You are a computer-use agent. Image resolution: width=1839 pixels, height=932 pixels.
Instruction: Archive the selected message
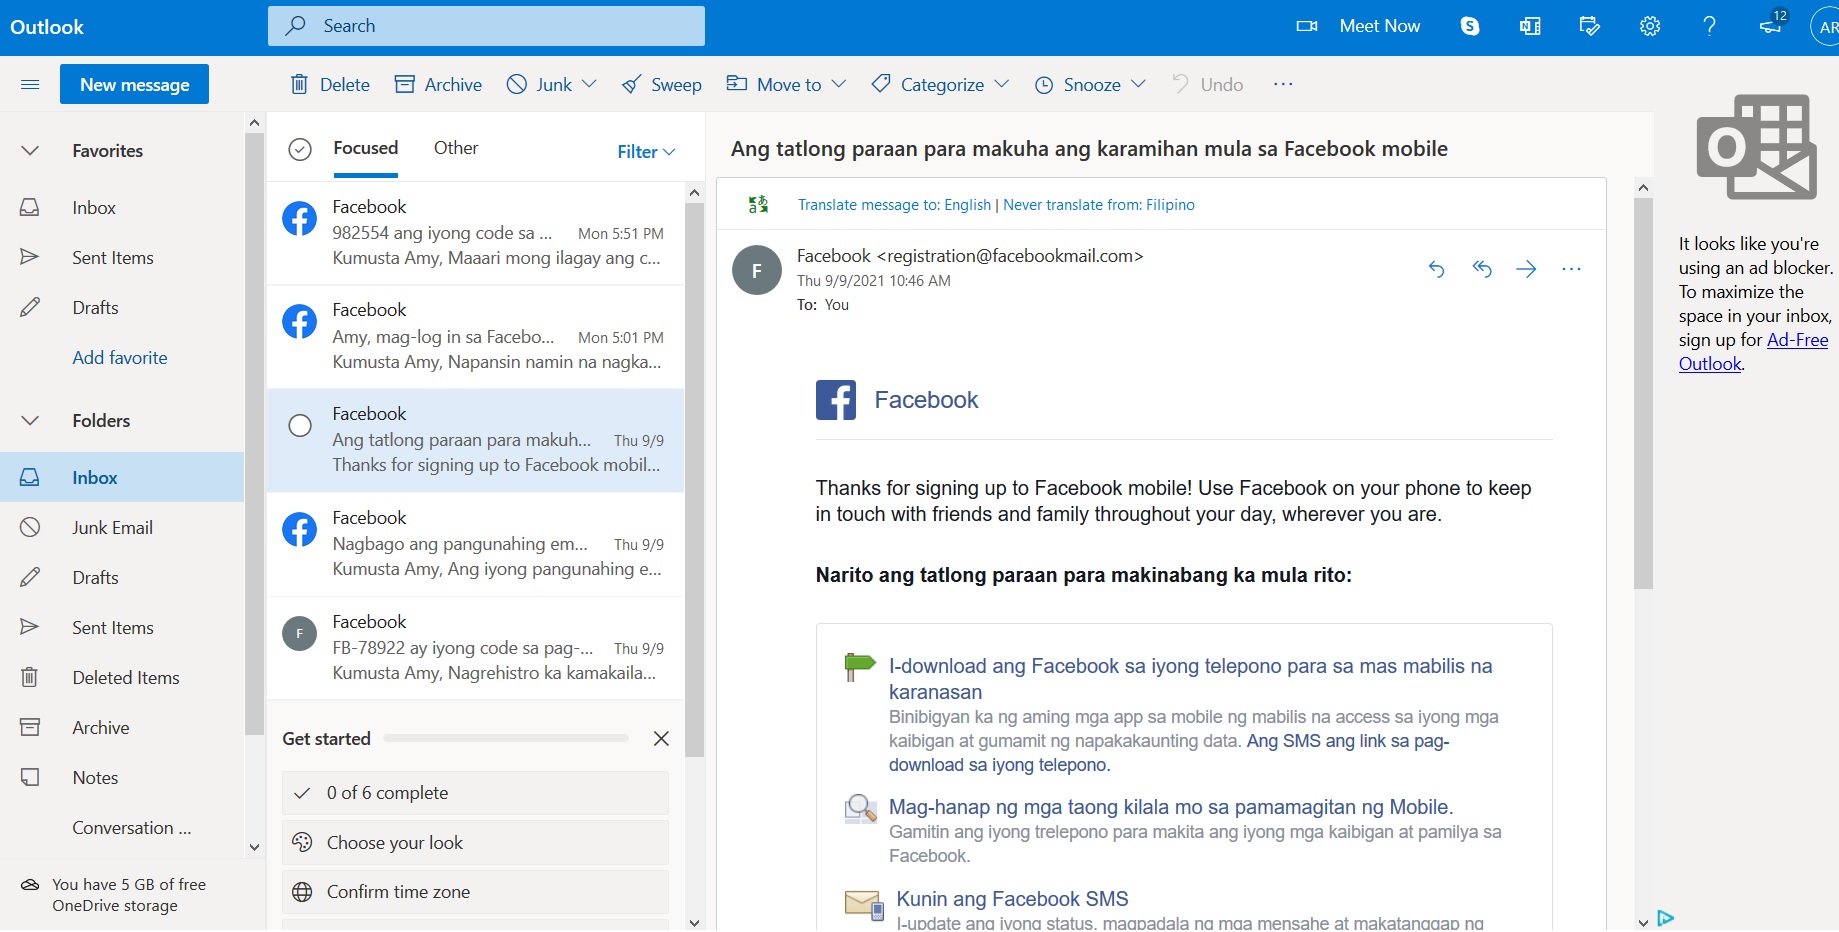click(438, 85)
